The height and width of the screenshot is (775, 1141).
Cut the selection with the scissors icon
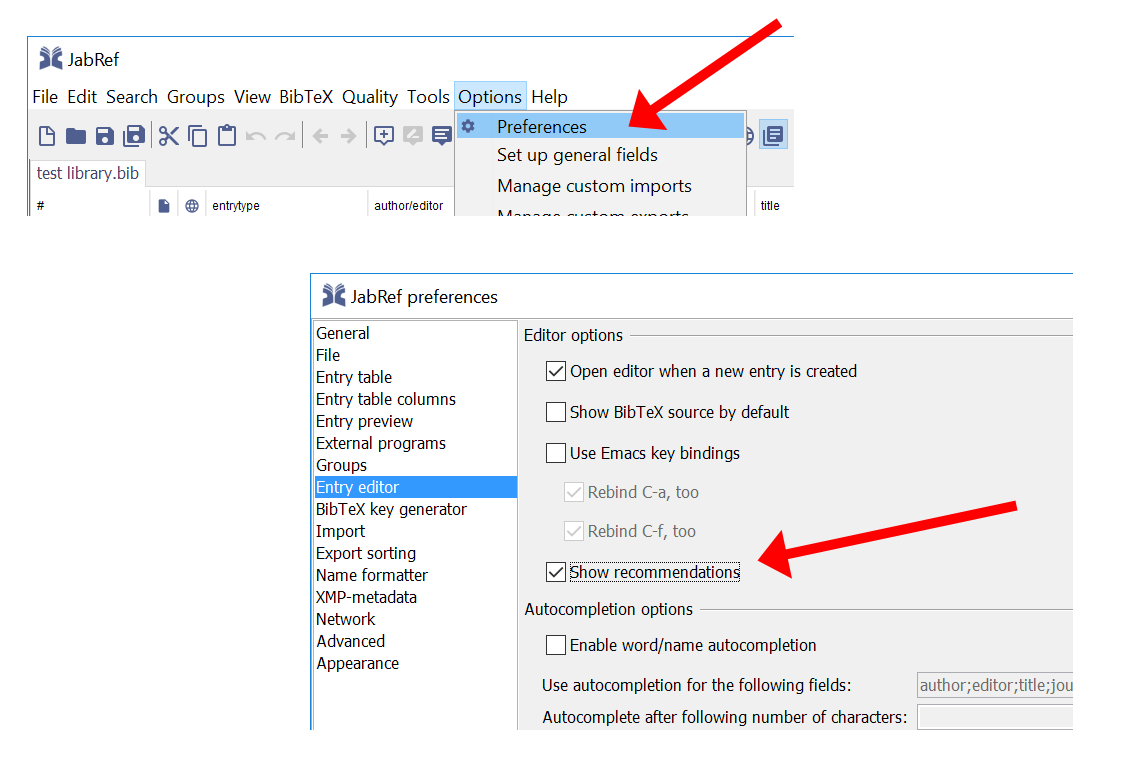point(169,136)
